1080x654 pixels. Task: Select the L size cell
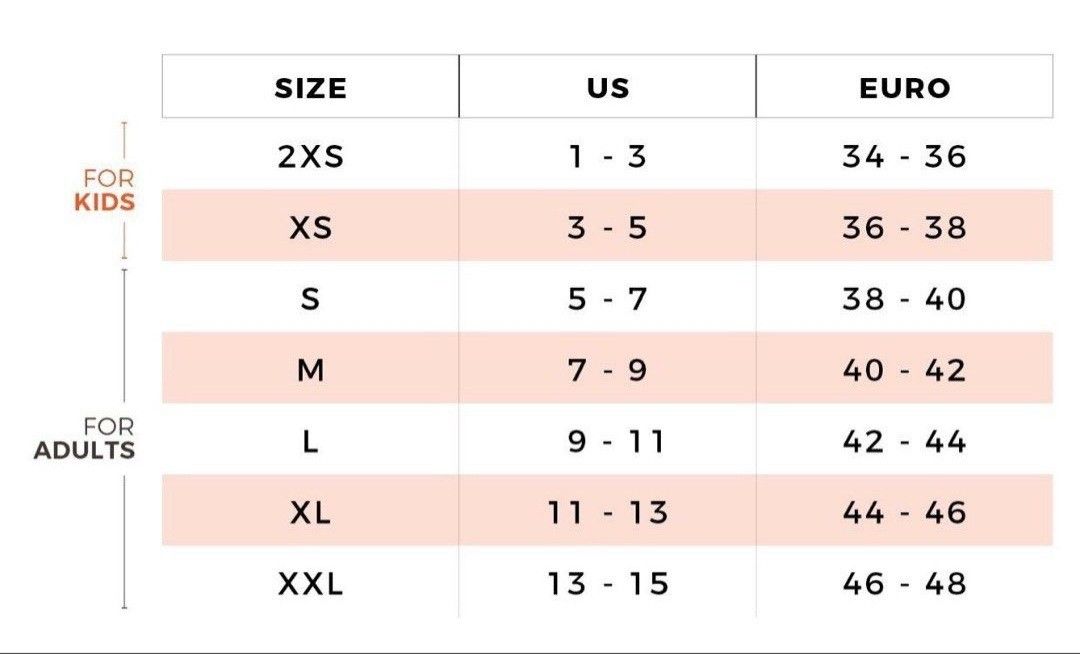click(x=311, y=441)
